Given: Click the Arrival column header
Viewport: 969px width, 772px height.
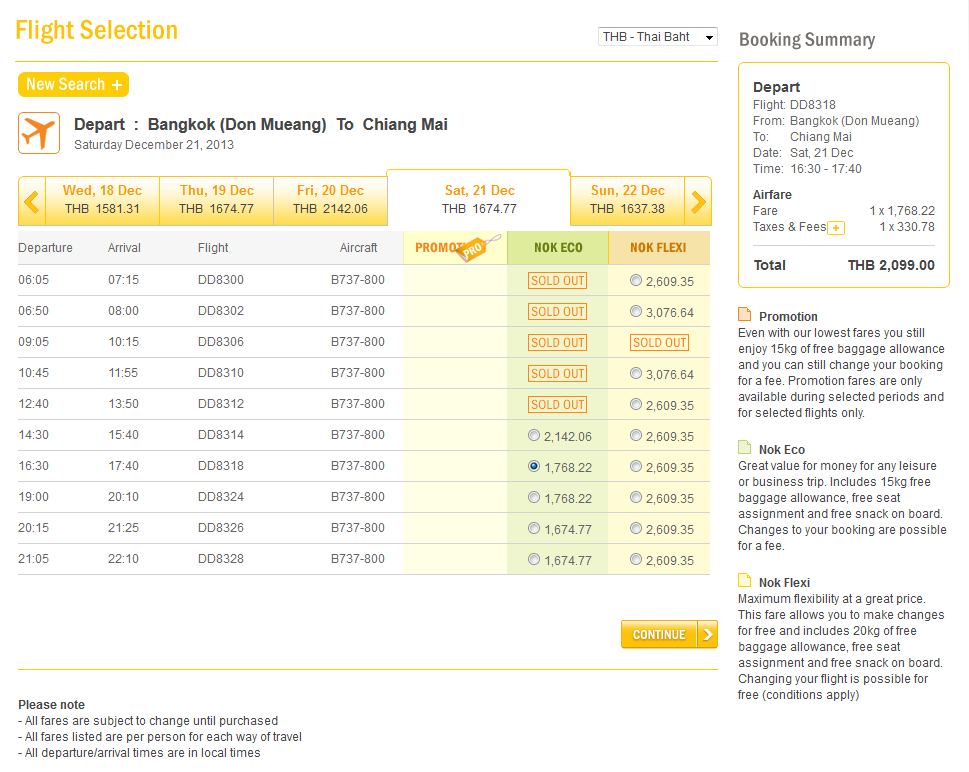Looking at the screenshot, I should tap(124, 248).
